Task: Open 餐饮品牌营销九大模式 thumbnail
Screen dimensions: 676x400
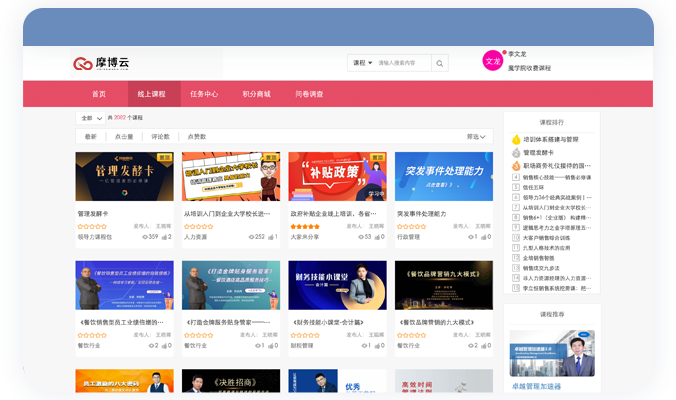Action: (x=444, y=285)
